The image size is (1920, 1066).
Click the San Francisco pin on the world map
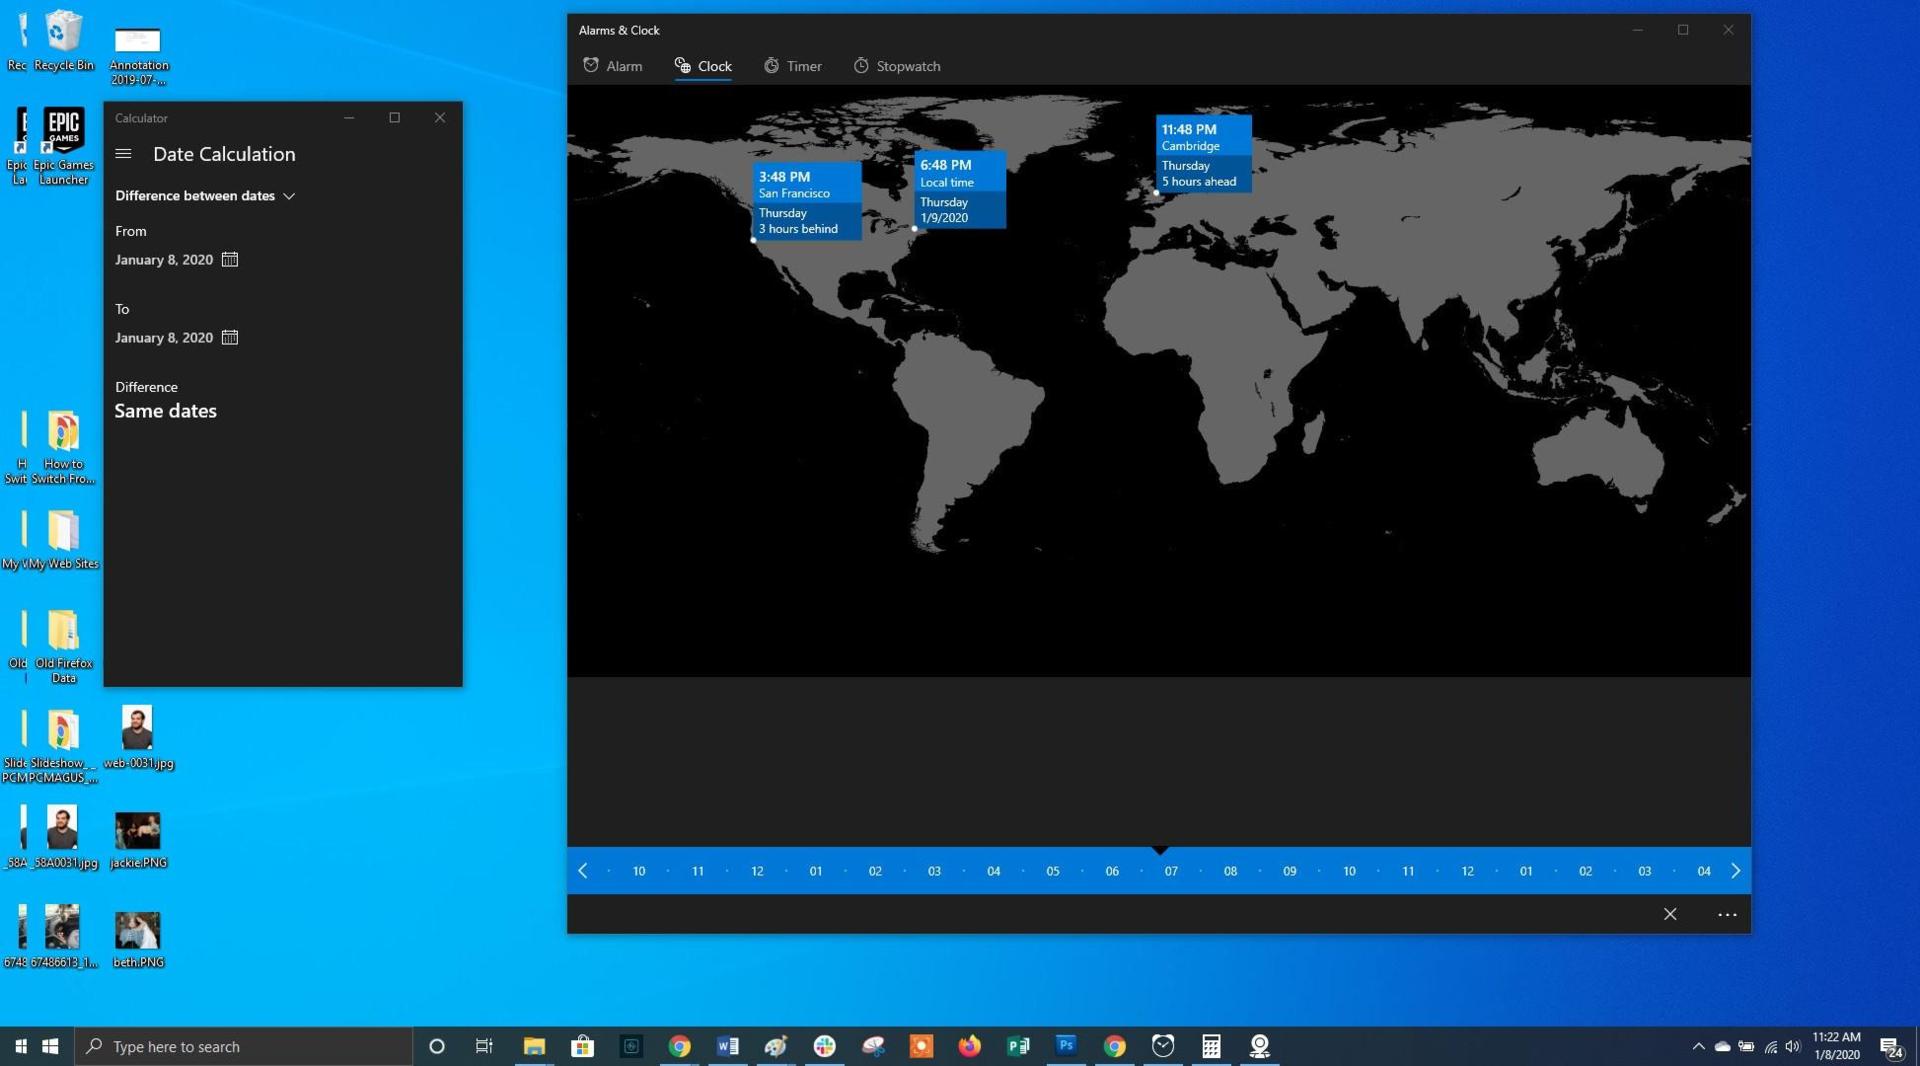point(752,240)
